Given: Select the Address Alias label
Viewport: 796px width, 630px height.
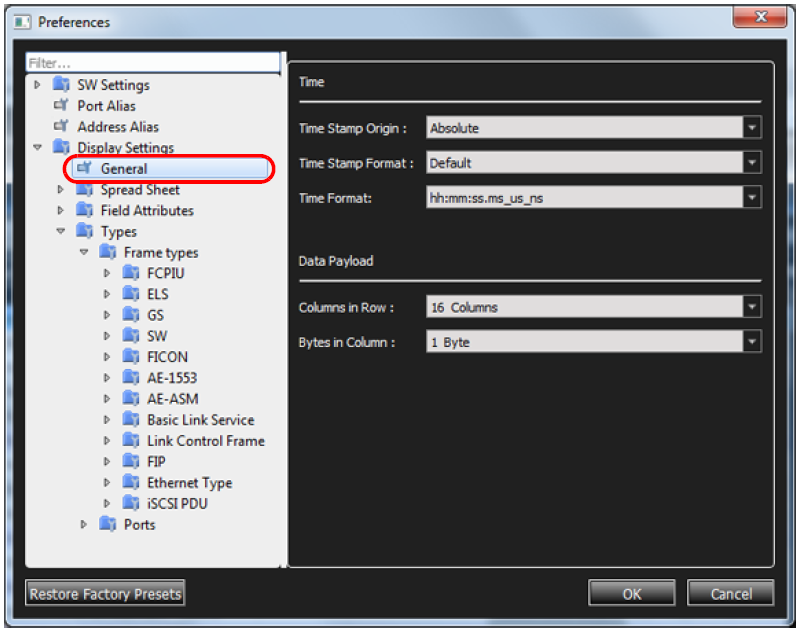Looking at the screenshot, I should [118, 126].
